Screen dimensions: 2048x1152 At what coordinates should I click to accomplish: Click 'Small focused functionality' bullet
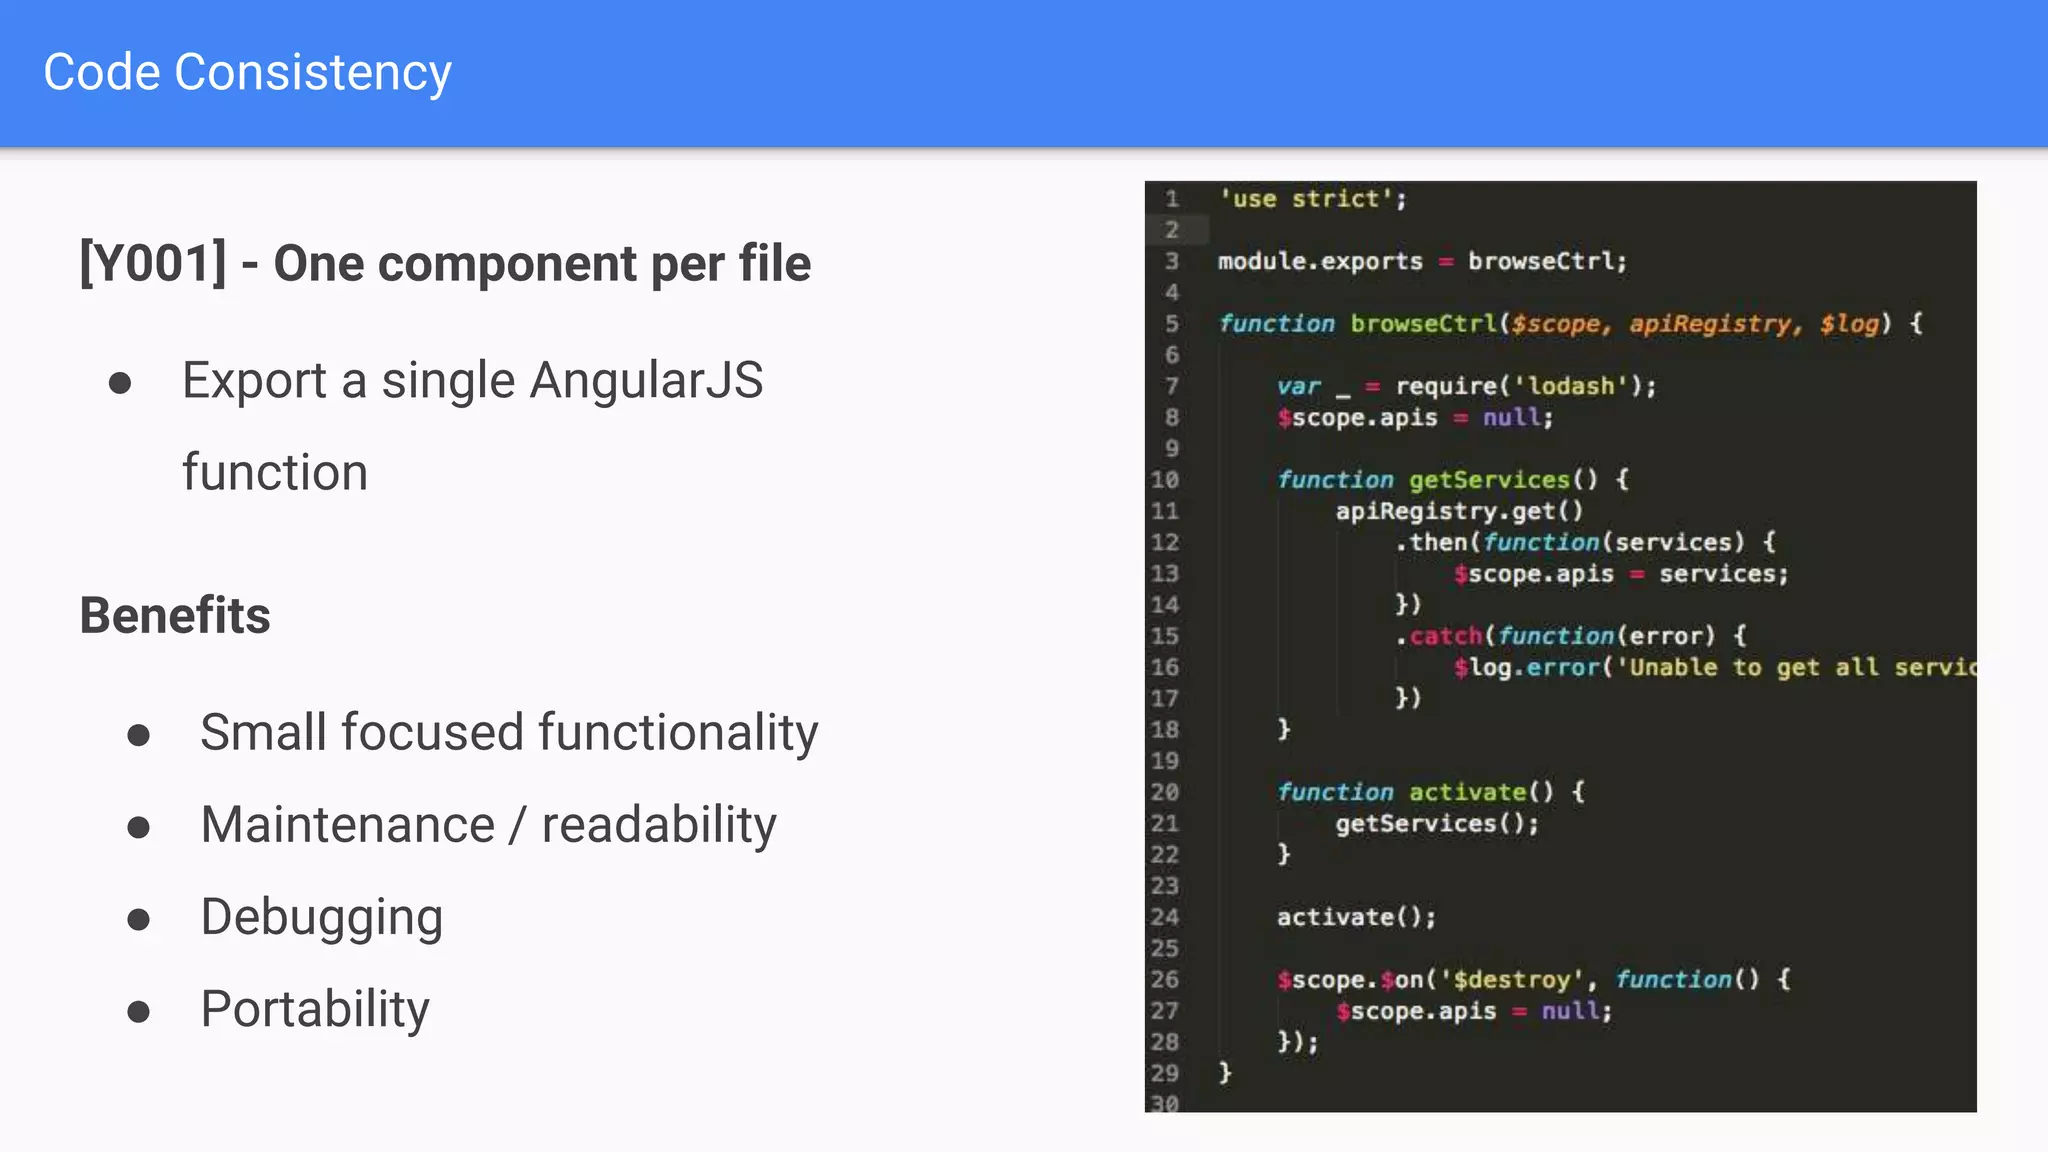[x=509, y=732]
